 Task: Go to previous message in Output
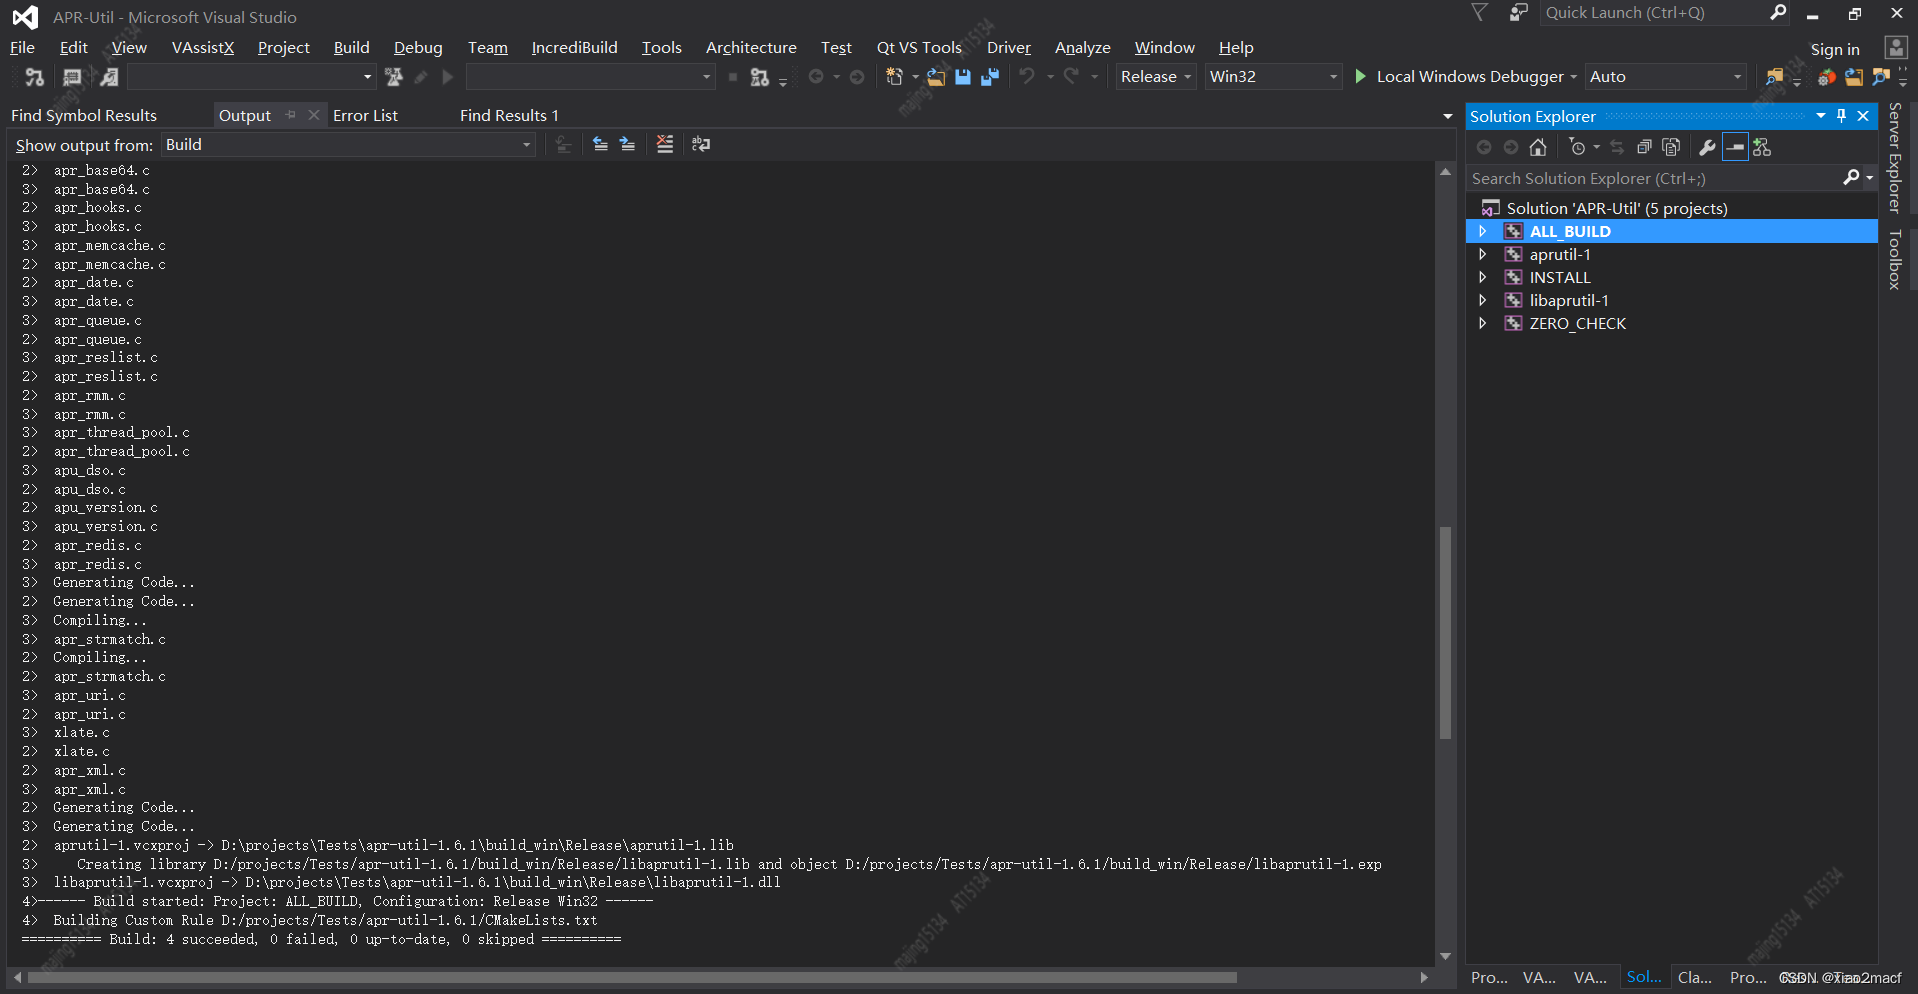[600, 144]
